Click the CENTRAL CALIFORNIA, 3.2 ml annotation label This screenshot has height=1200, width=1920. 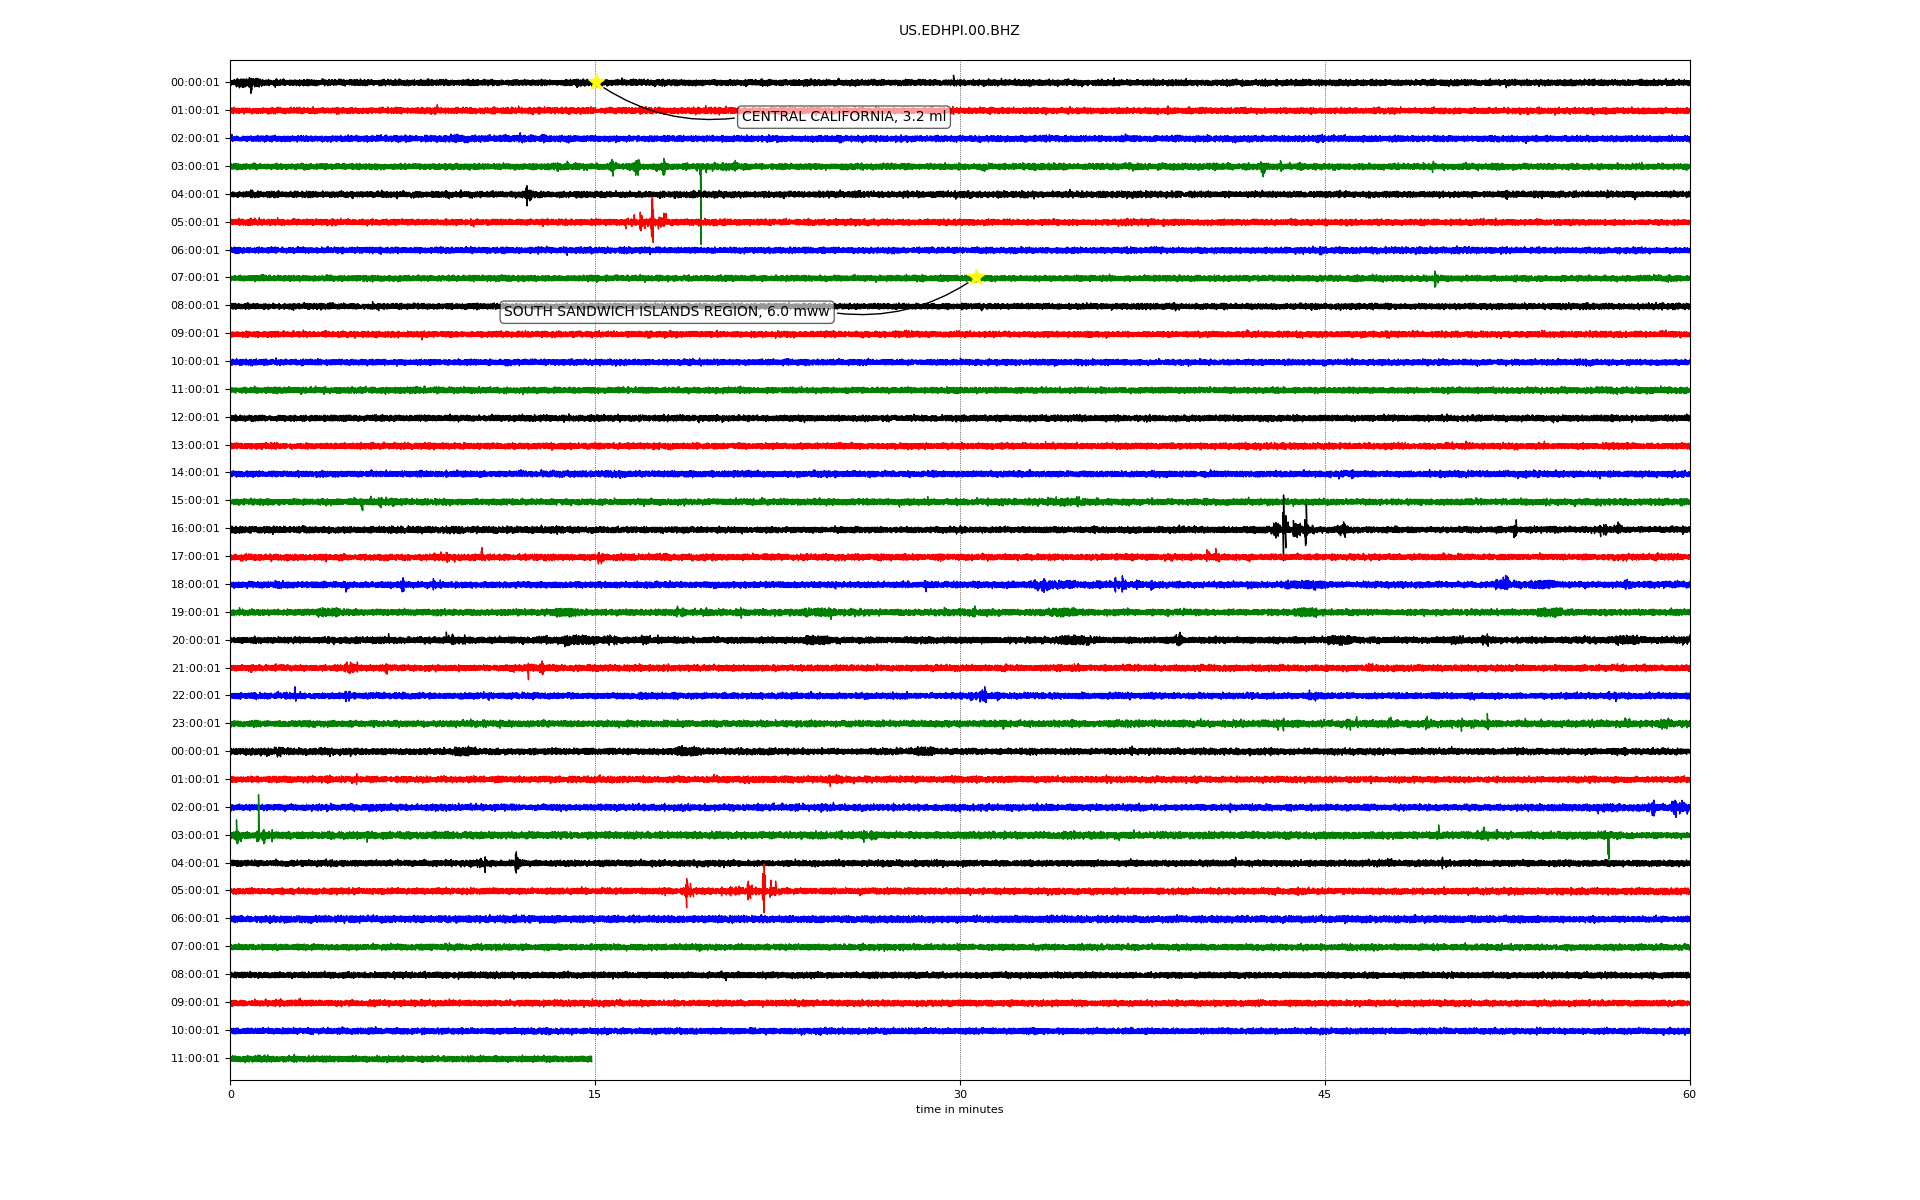(843, 117)
